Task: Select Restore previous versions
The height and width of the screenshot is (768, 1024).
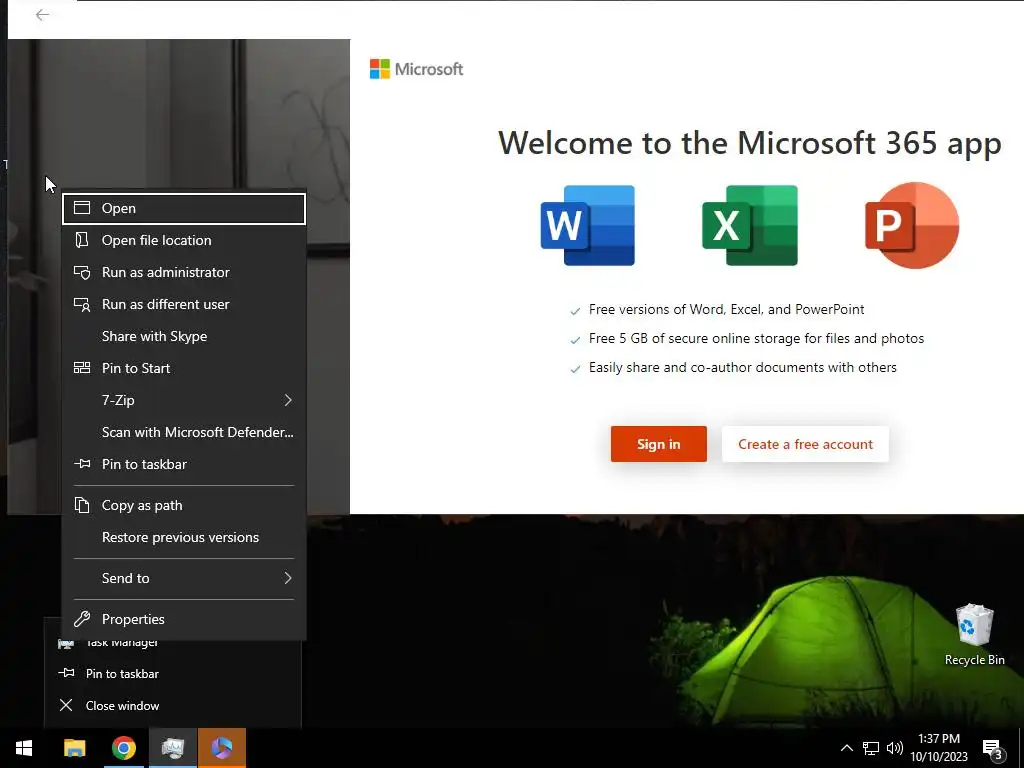Action: pyautogui.click(x=184, y=537)
